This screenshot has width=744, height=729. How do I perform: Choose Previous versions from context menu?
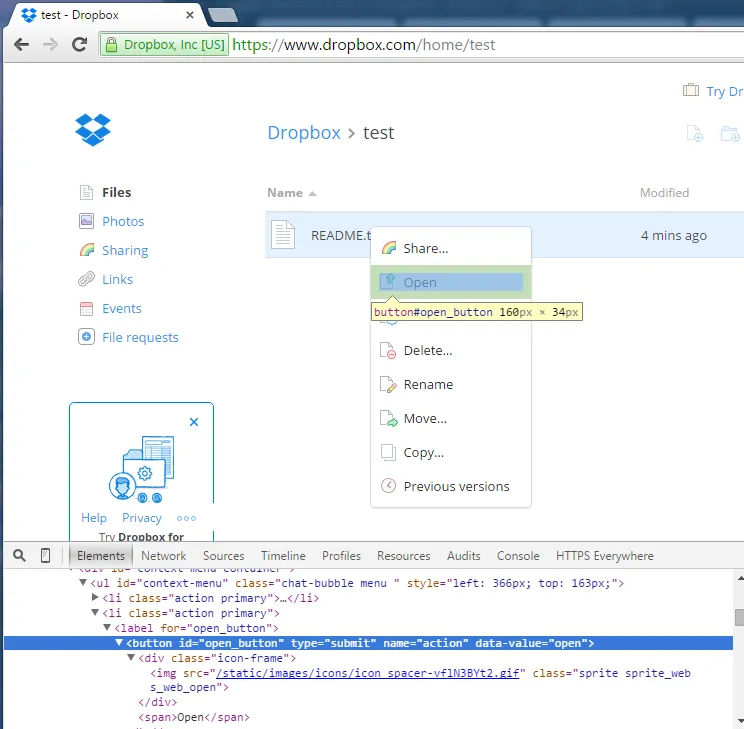click(x=451, y=486)
